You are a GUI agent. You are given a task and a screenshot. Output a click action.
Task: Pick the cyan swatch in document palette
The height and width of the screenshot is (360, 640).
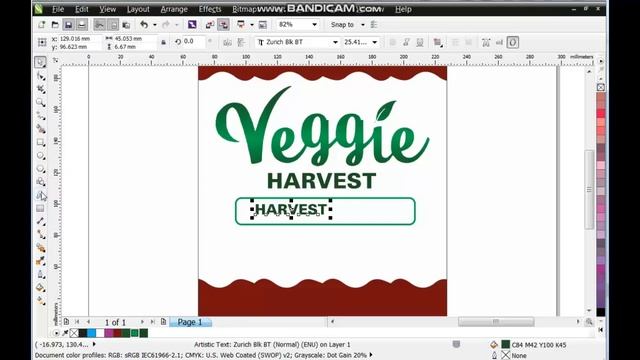click(x=91, y=333)
